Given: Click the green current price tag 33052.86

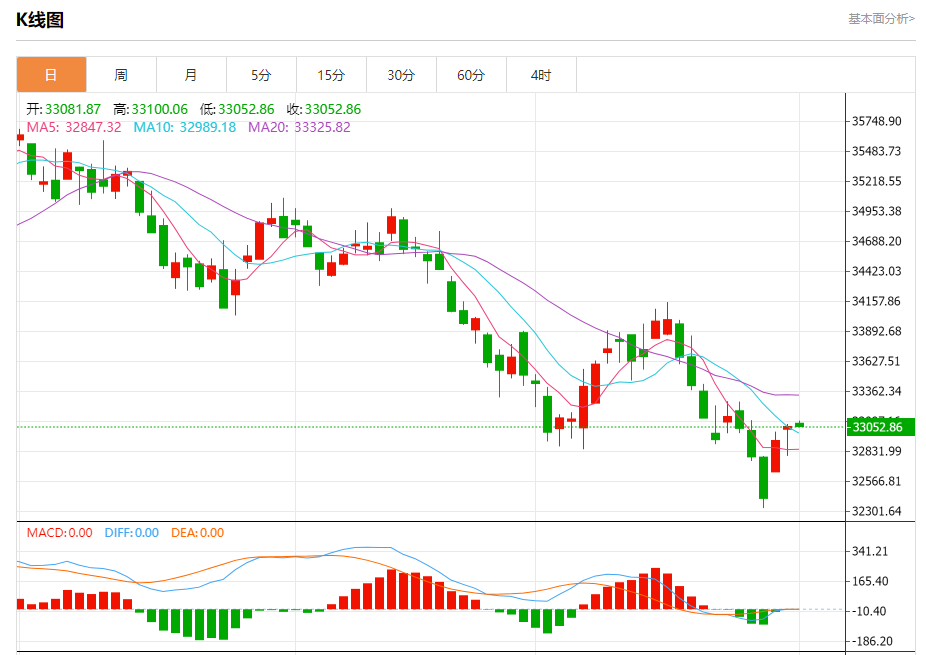Looking at the screenshot, I should pyautogui.click(x=881, y=427).
